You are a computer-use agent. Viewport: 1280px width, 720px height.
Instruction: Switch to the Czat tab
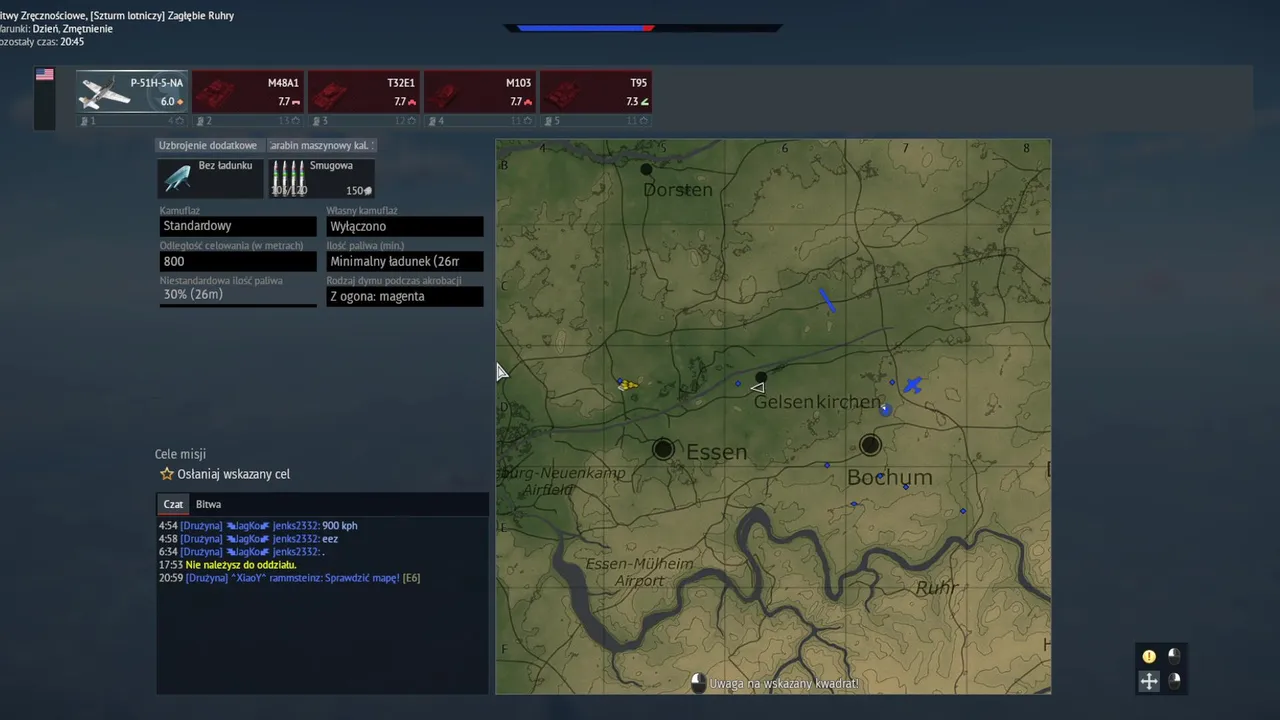click(173, 504)
